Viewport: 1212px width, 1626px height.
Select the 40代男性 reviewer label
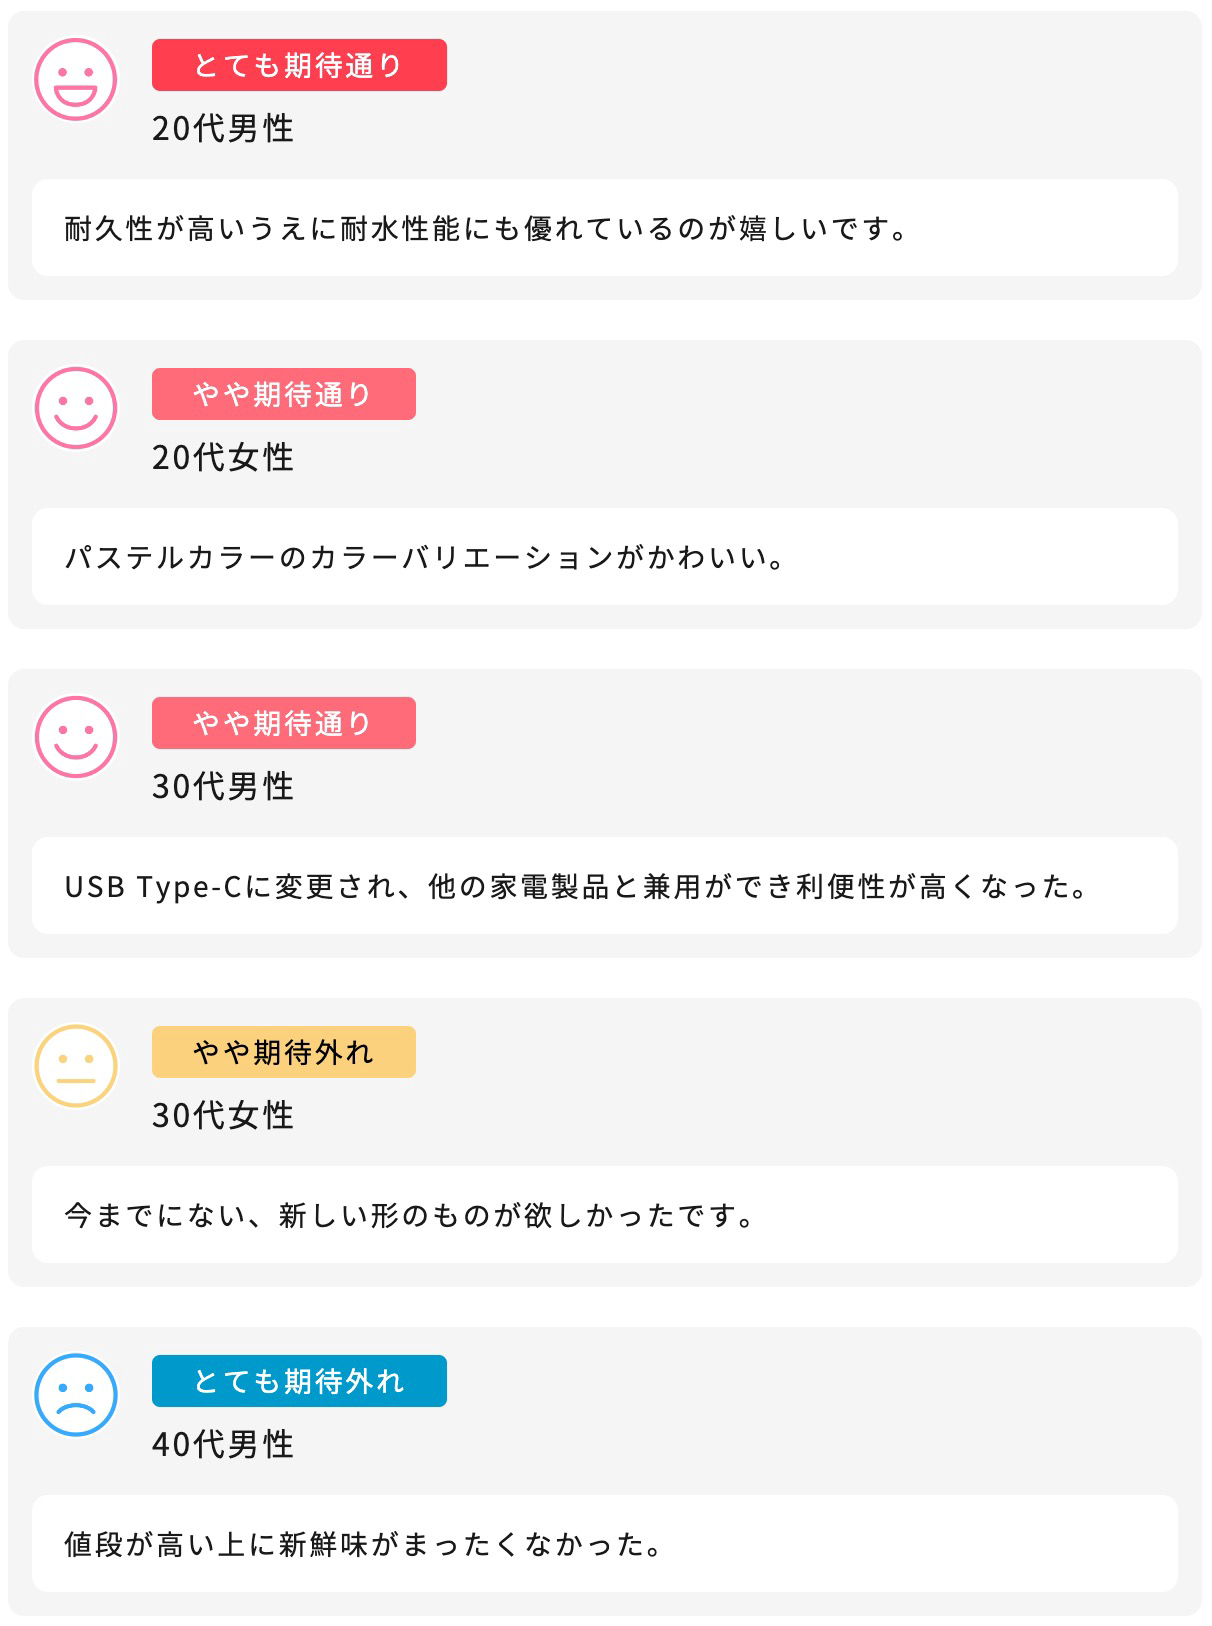223,1445
